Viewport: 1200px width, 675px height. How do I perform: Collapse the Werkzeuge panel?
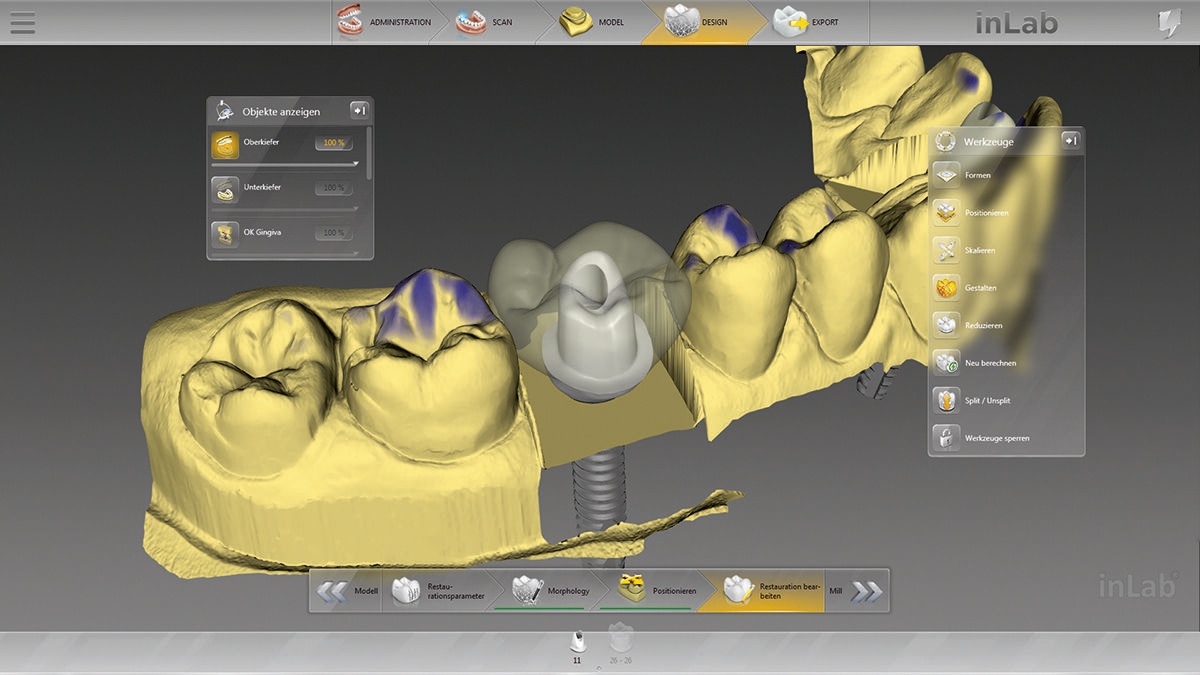point(1070,141)
